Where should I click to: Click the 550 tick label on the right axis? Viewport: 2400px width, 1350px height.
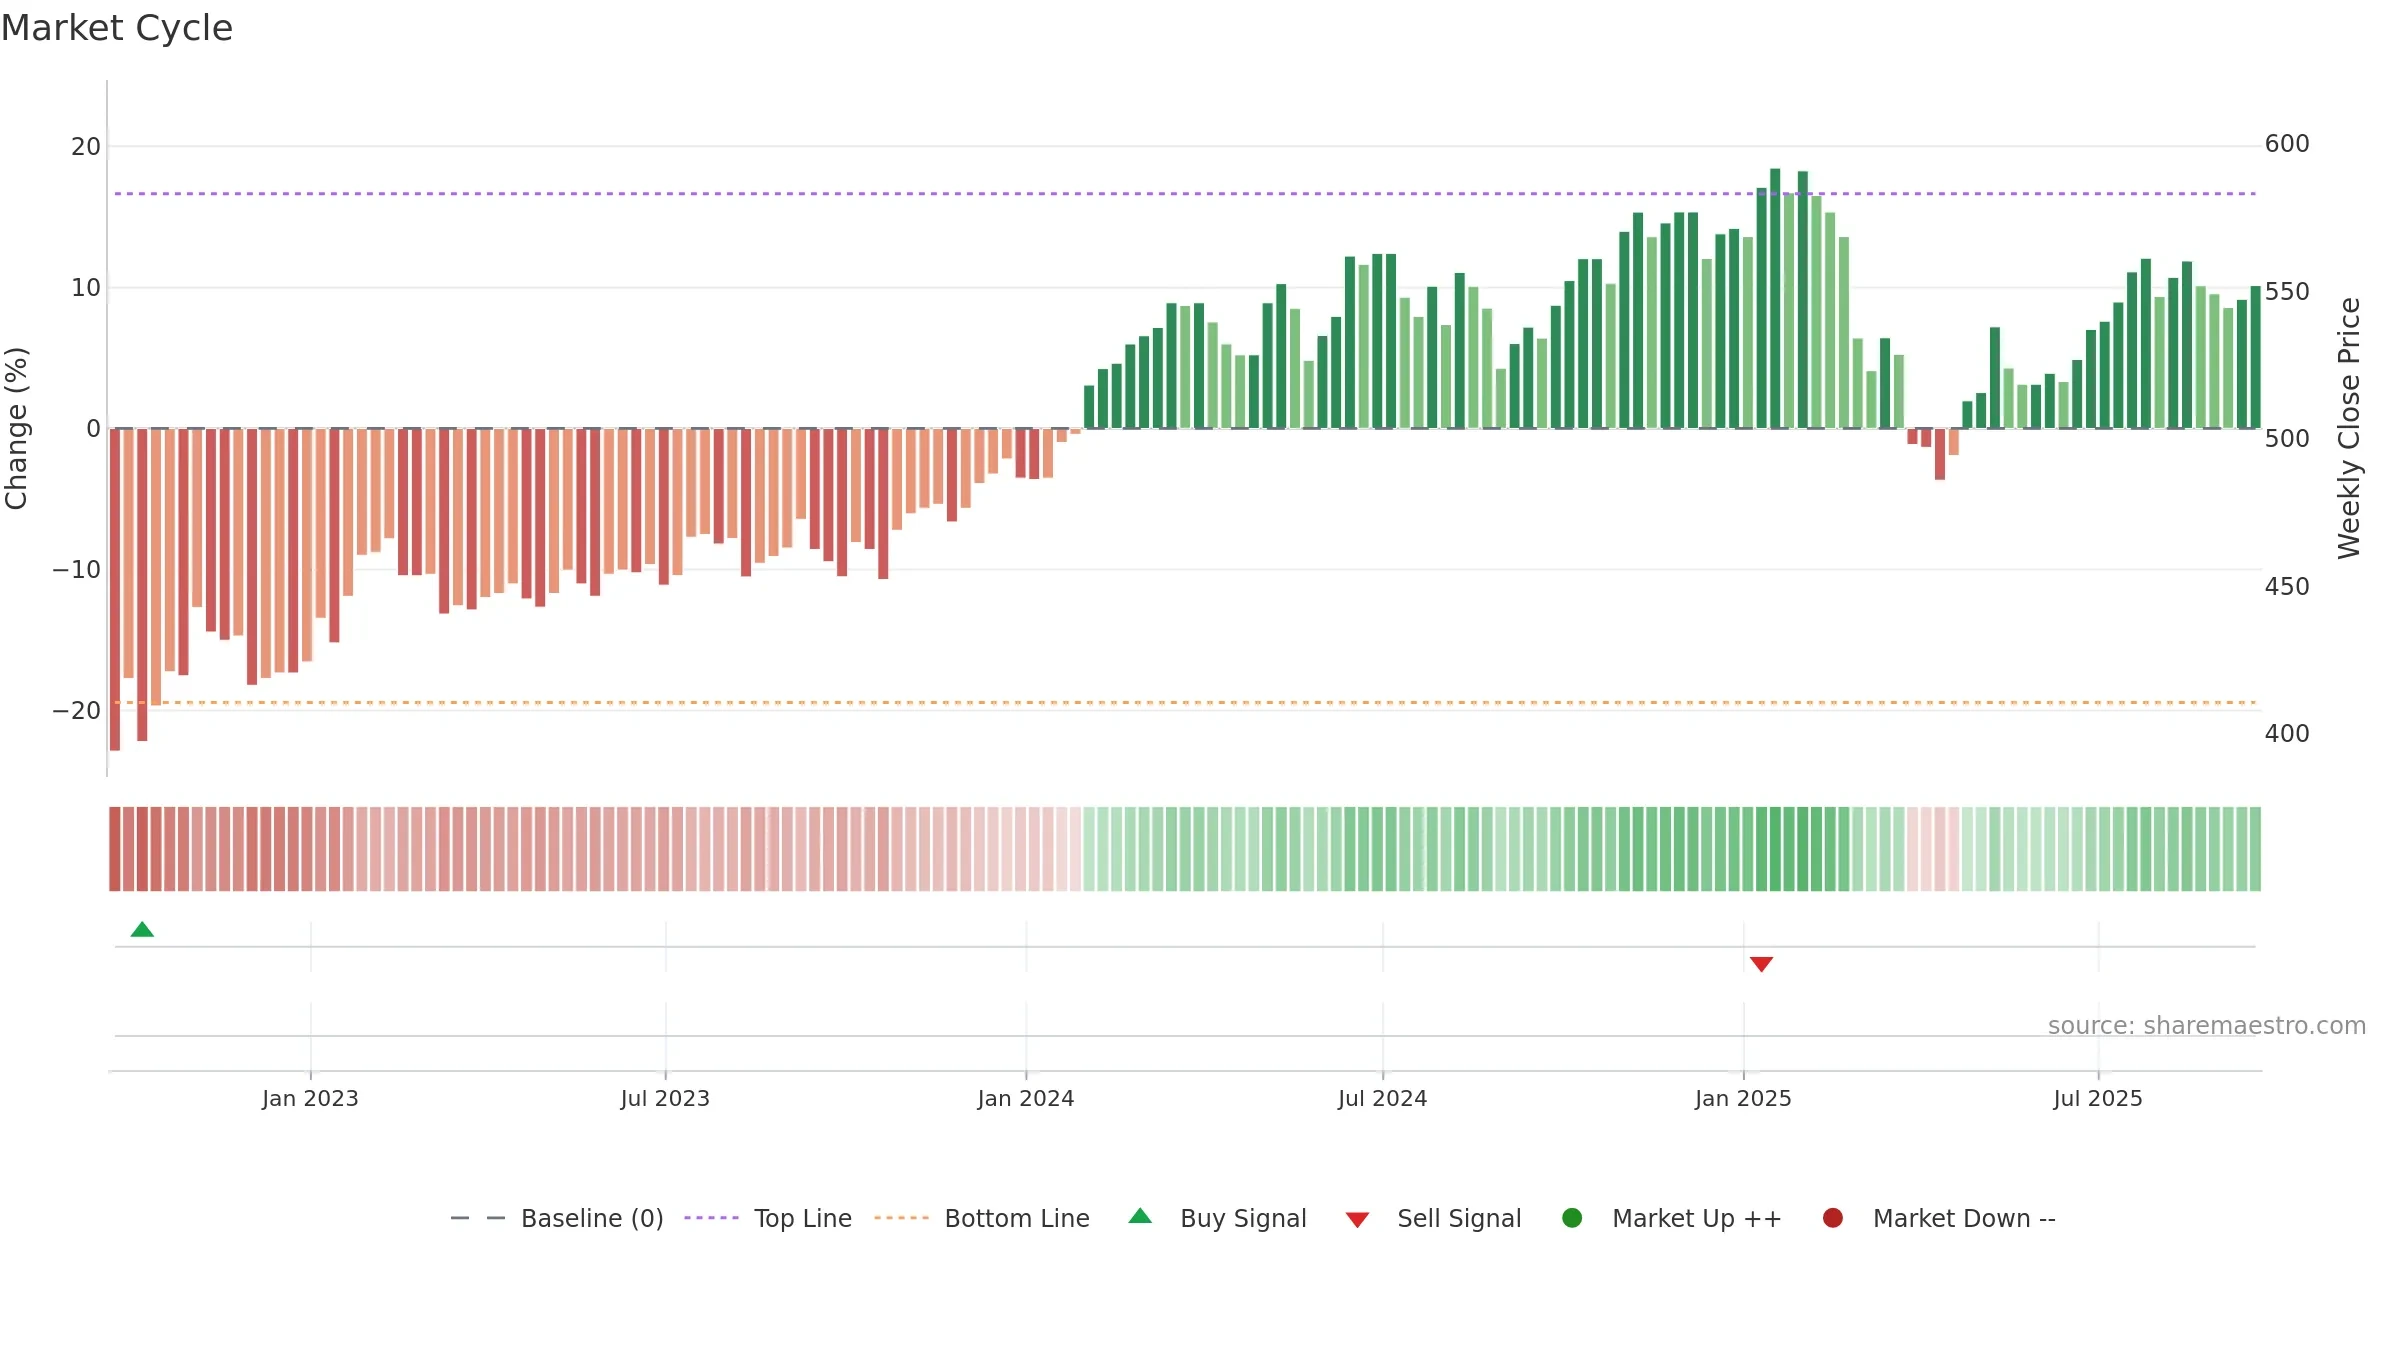(x=2287, y=292)
